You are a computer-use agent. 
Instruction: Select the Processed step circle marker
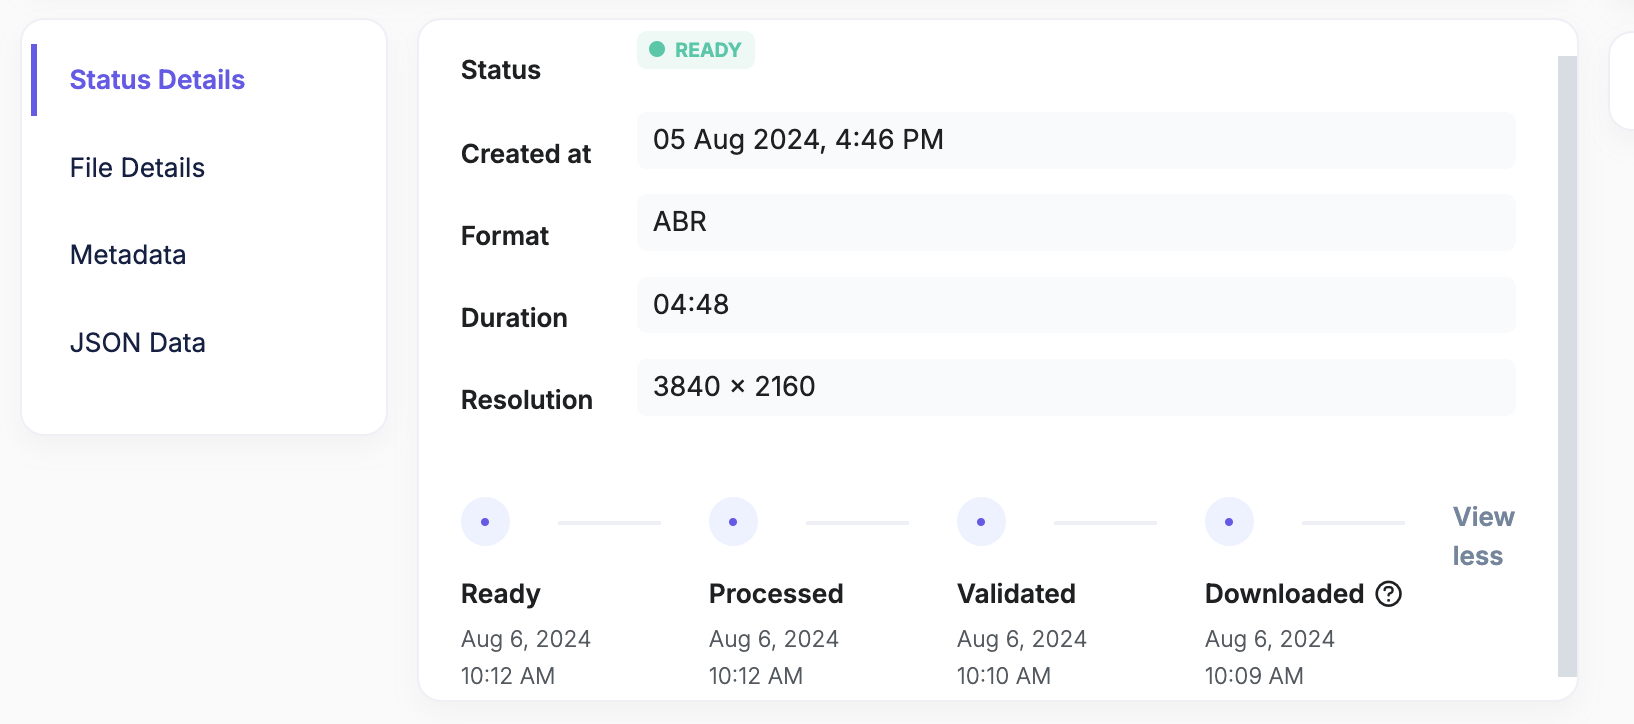[733, 522]
